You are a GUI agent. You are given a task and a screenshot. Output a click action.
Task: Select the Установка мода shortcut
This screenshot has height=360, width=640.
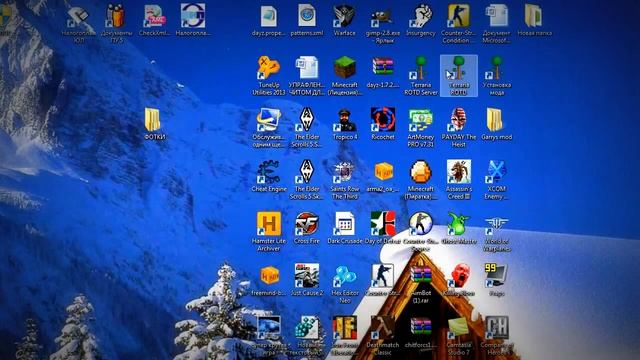[496, 76]
